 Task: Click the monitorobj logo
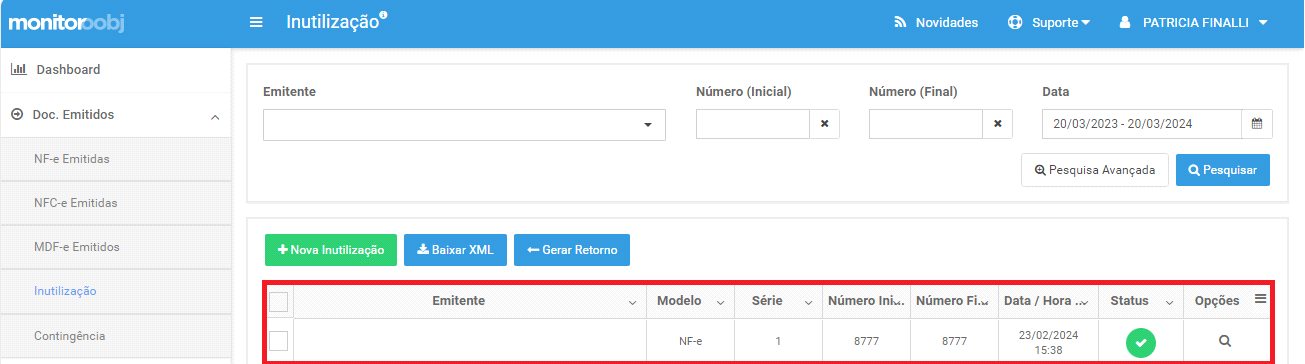[65, 22]
